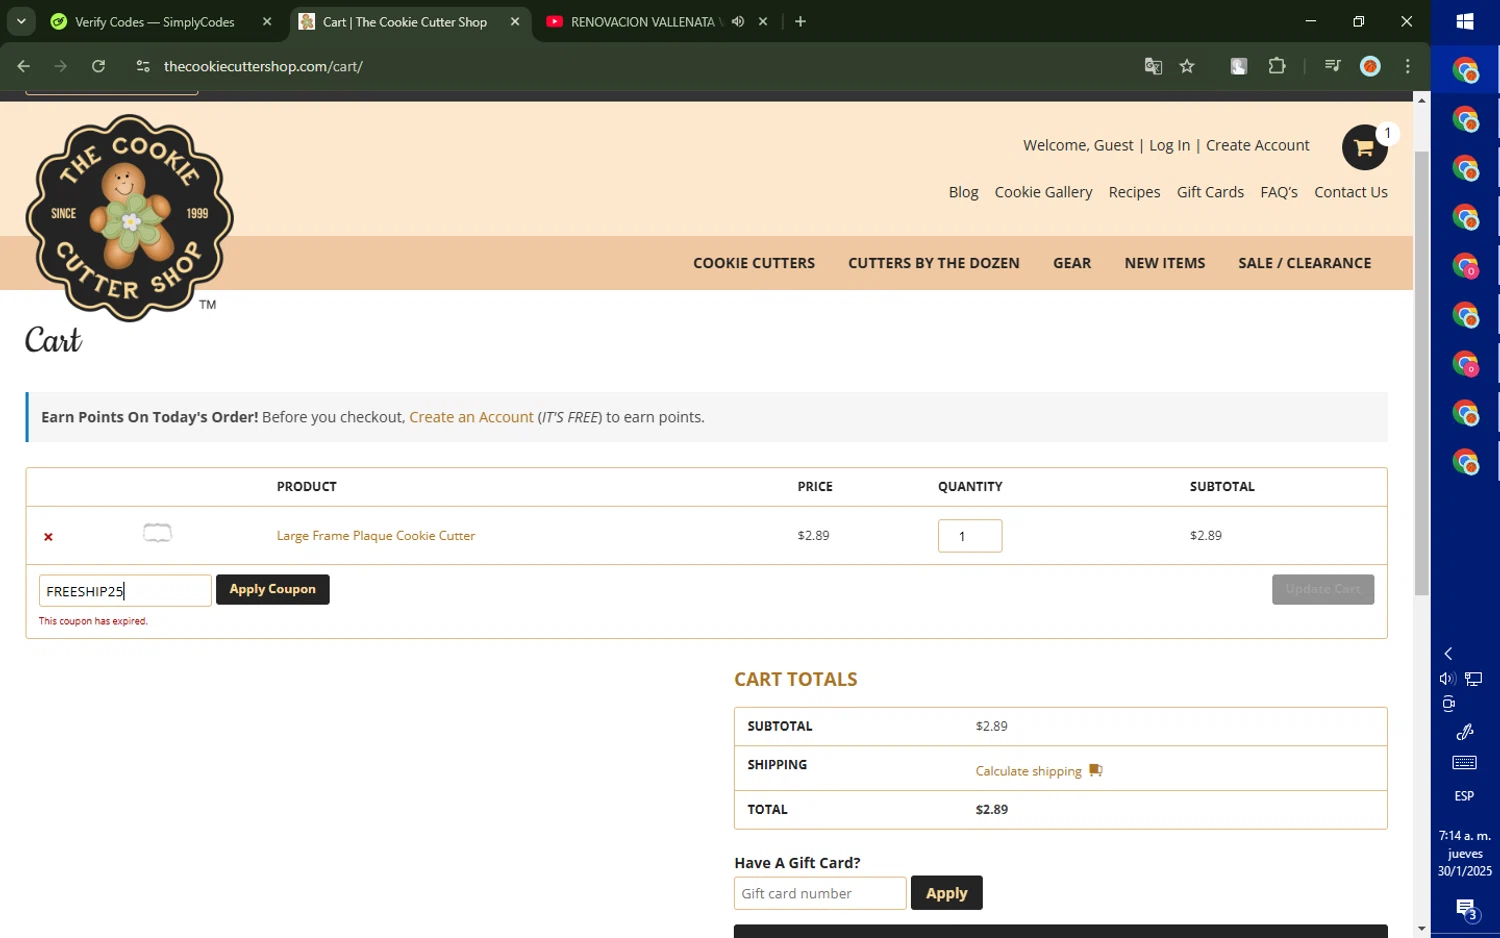Click Create an Account link in points notice
1500x938 pixels.
[471, 417]
